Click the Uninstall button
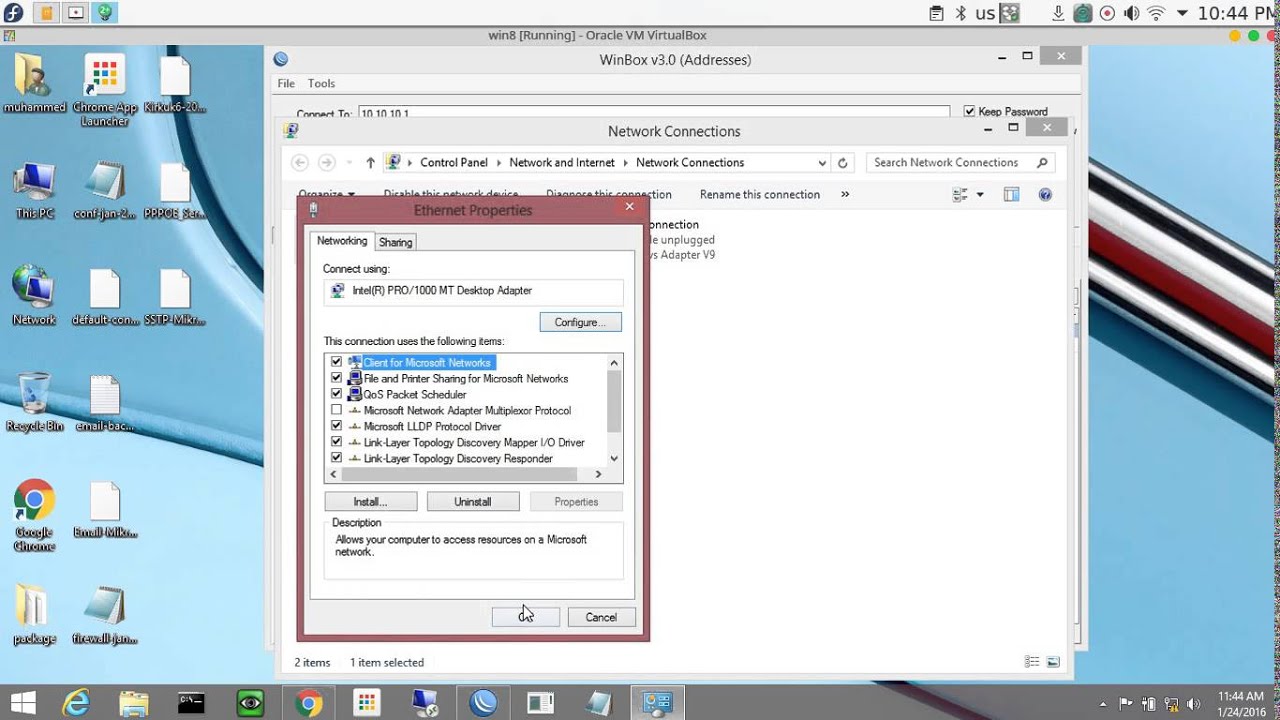Screen dimensions: 1280x720 coord(473,501)
